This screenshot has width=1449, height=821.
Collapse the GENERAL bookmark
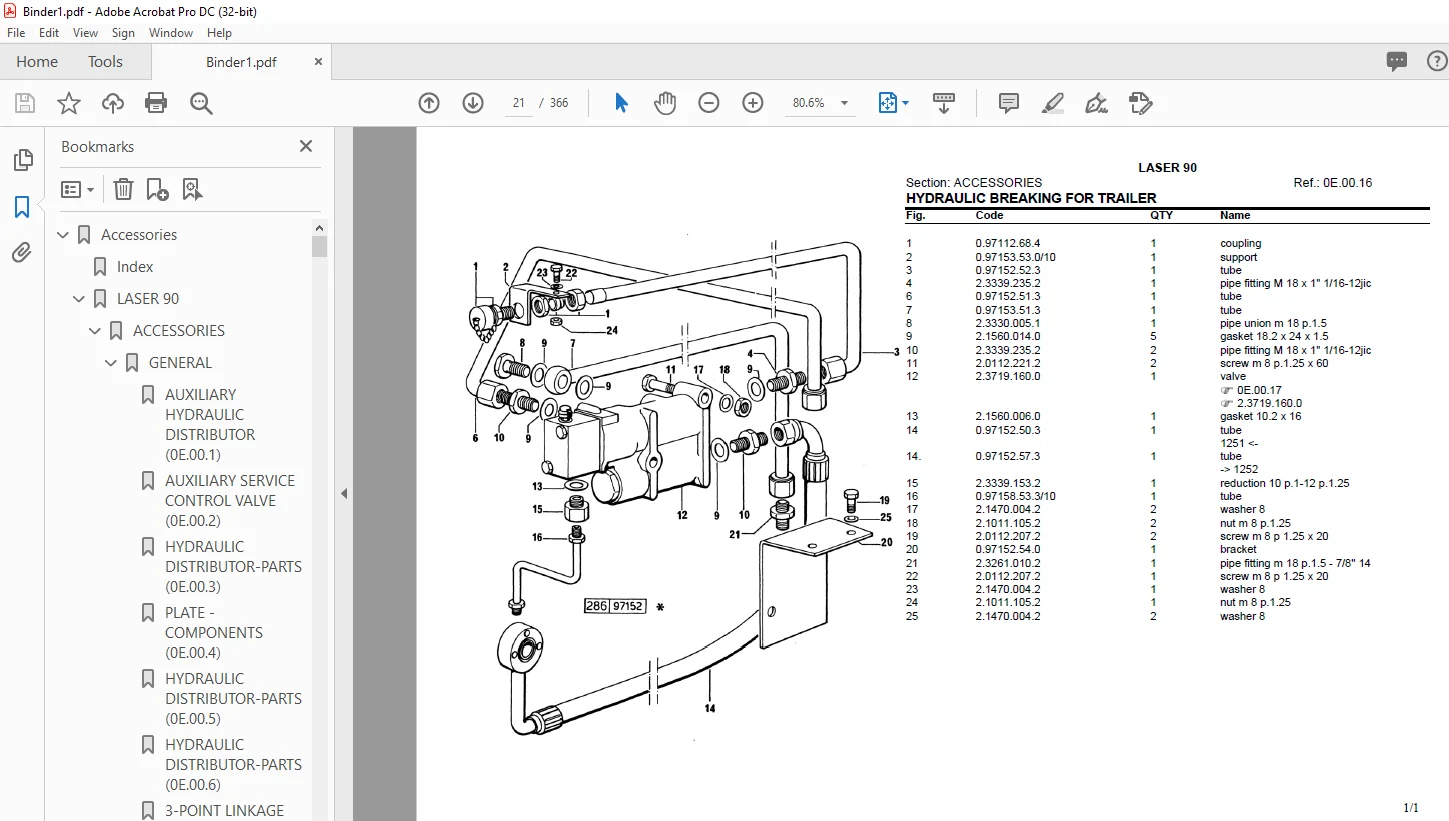(112, 363)
